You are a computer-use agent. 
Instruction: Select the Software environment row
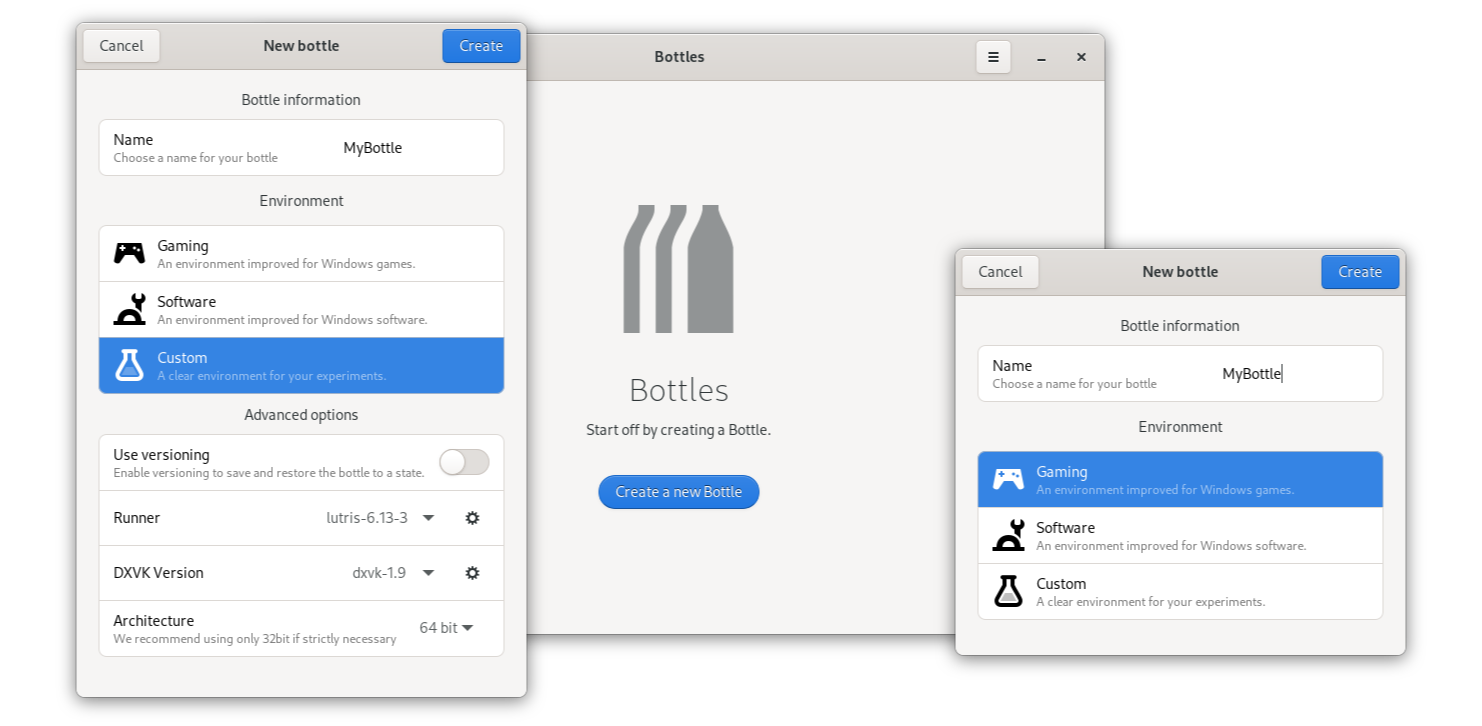tap(300, 308)
